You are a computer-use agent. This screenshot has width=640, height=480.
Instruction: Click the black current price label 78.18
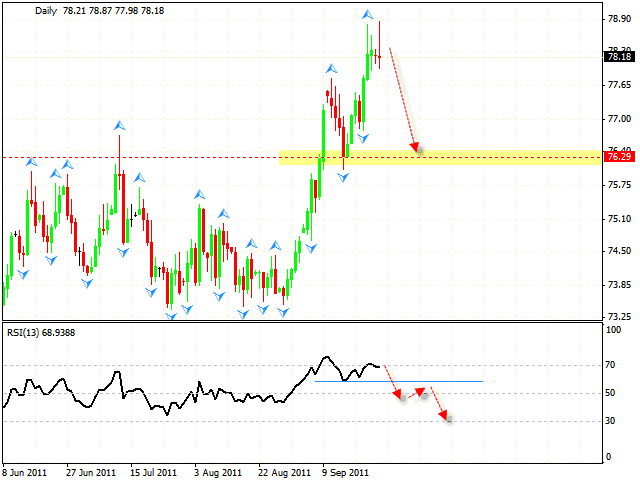pos(618,57)
